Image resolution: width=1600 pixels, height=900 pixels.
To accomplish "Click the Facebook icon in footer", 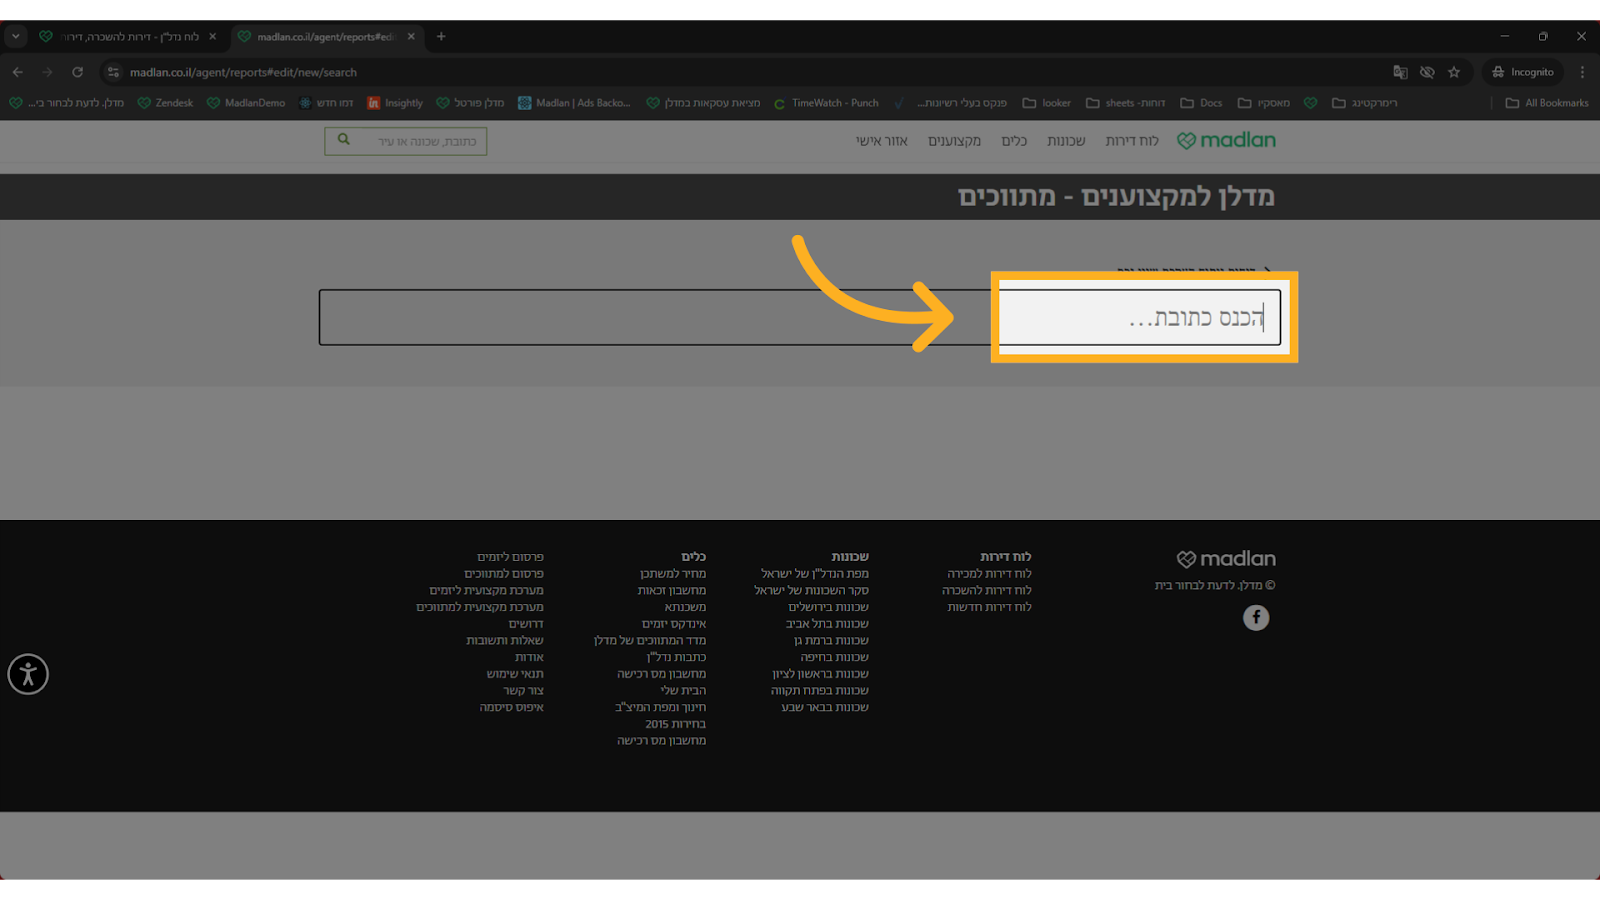I will click(1256, 618).
